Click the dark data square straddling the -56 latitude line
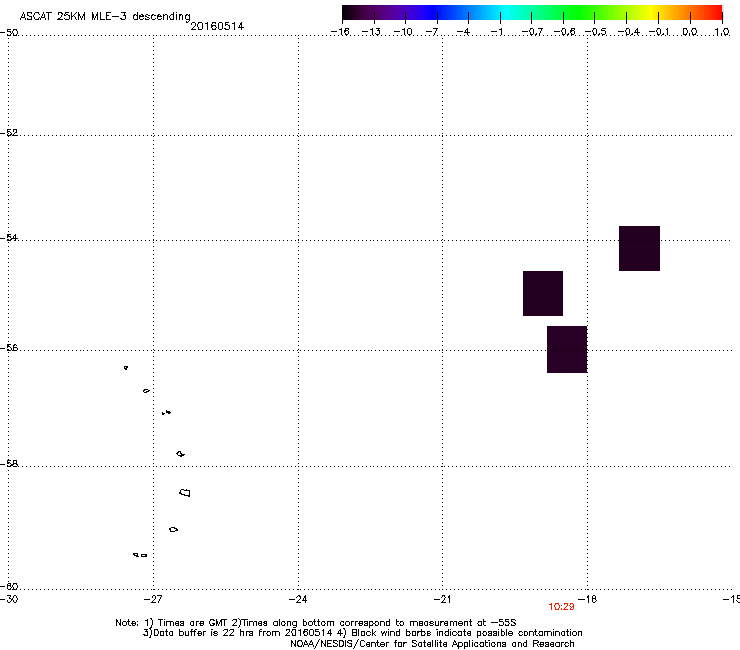 (x=567, y=349)
